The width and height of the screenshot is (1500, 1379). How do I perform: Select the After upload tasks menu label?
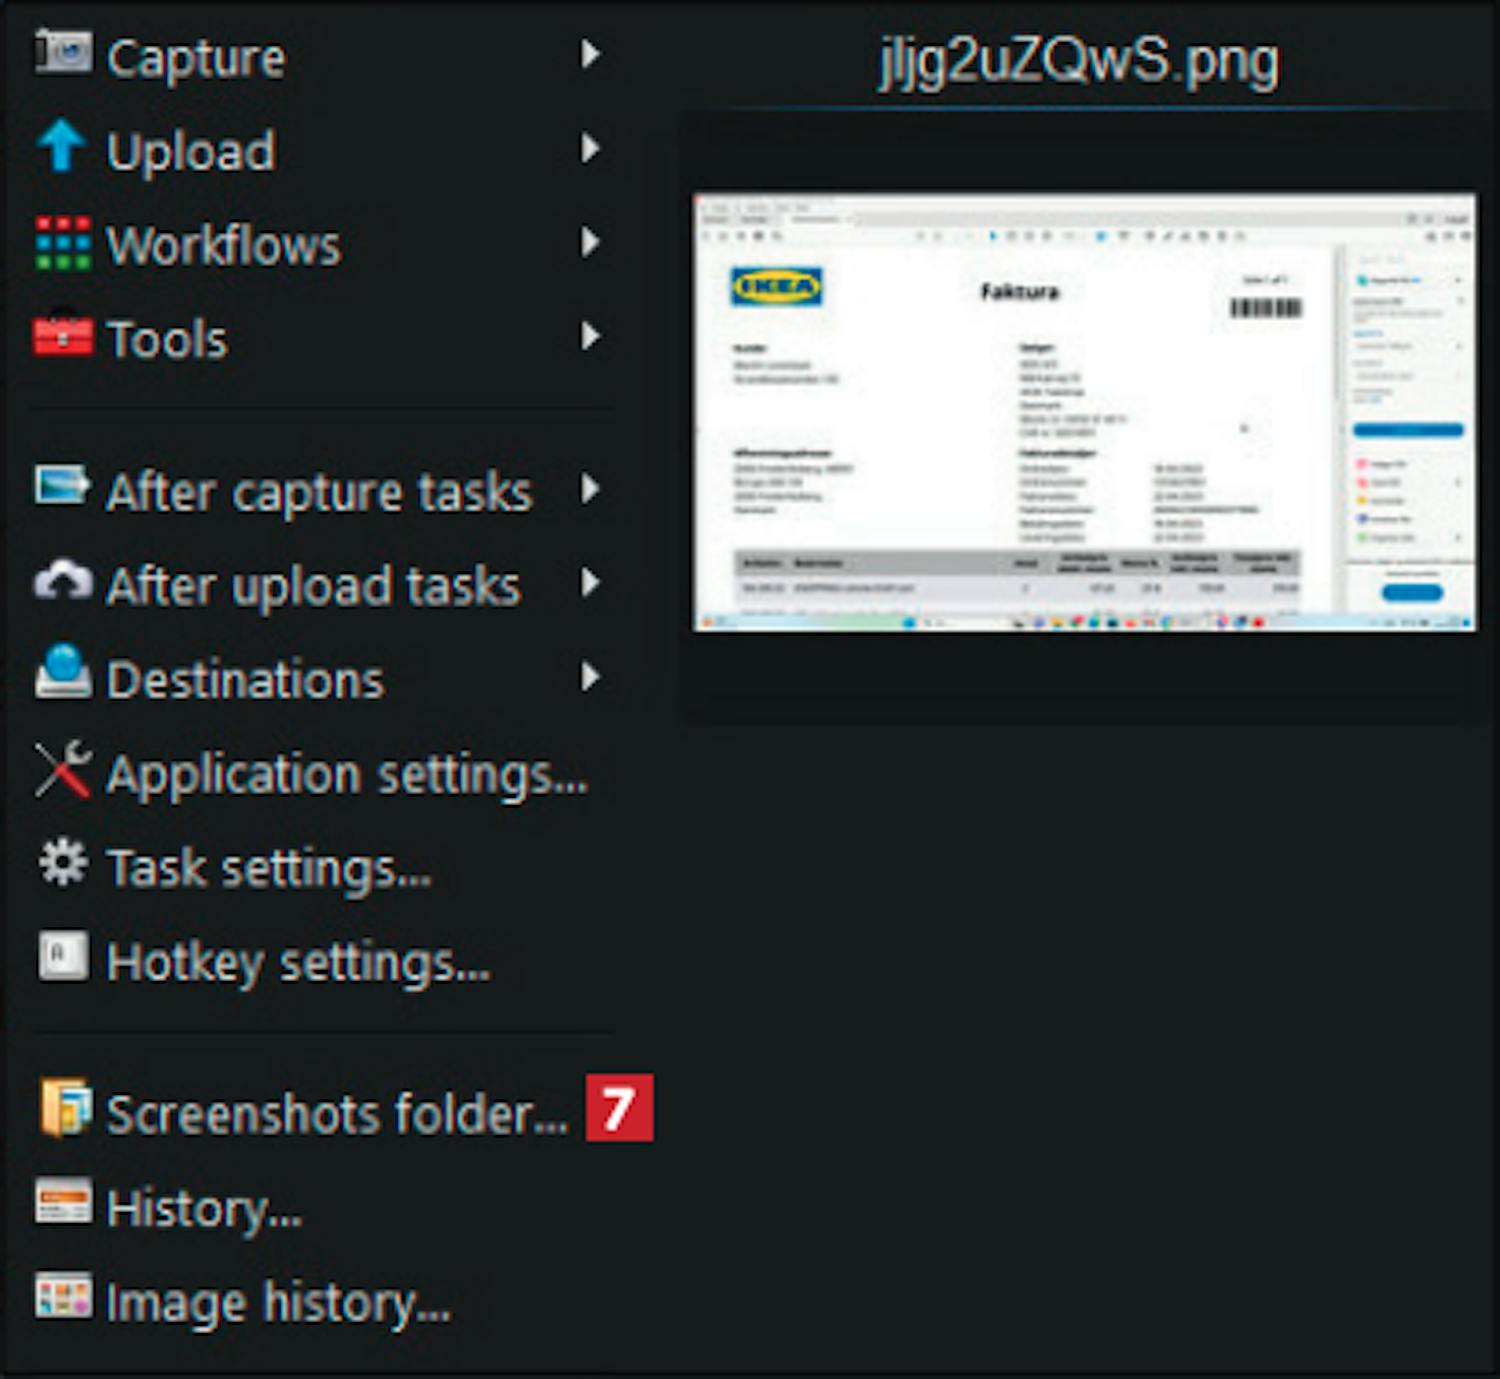313,585
